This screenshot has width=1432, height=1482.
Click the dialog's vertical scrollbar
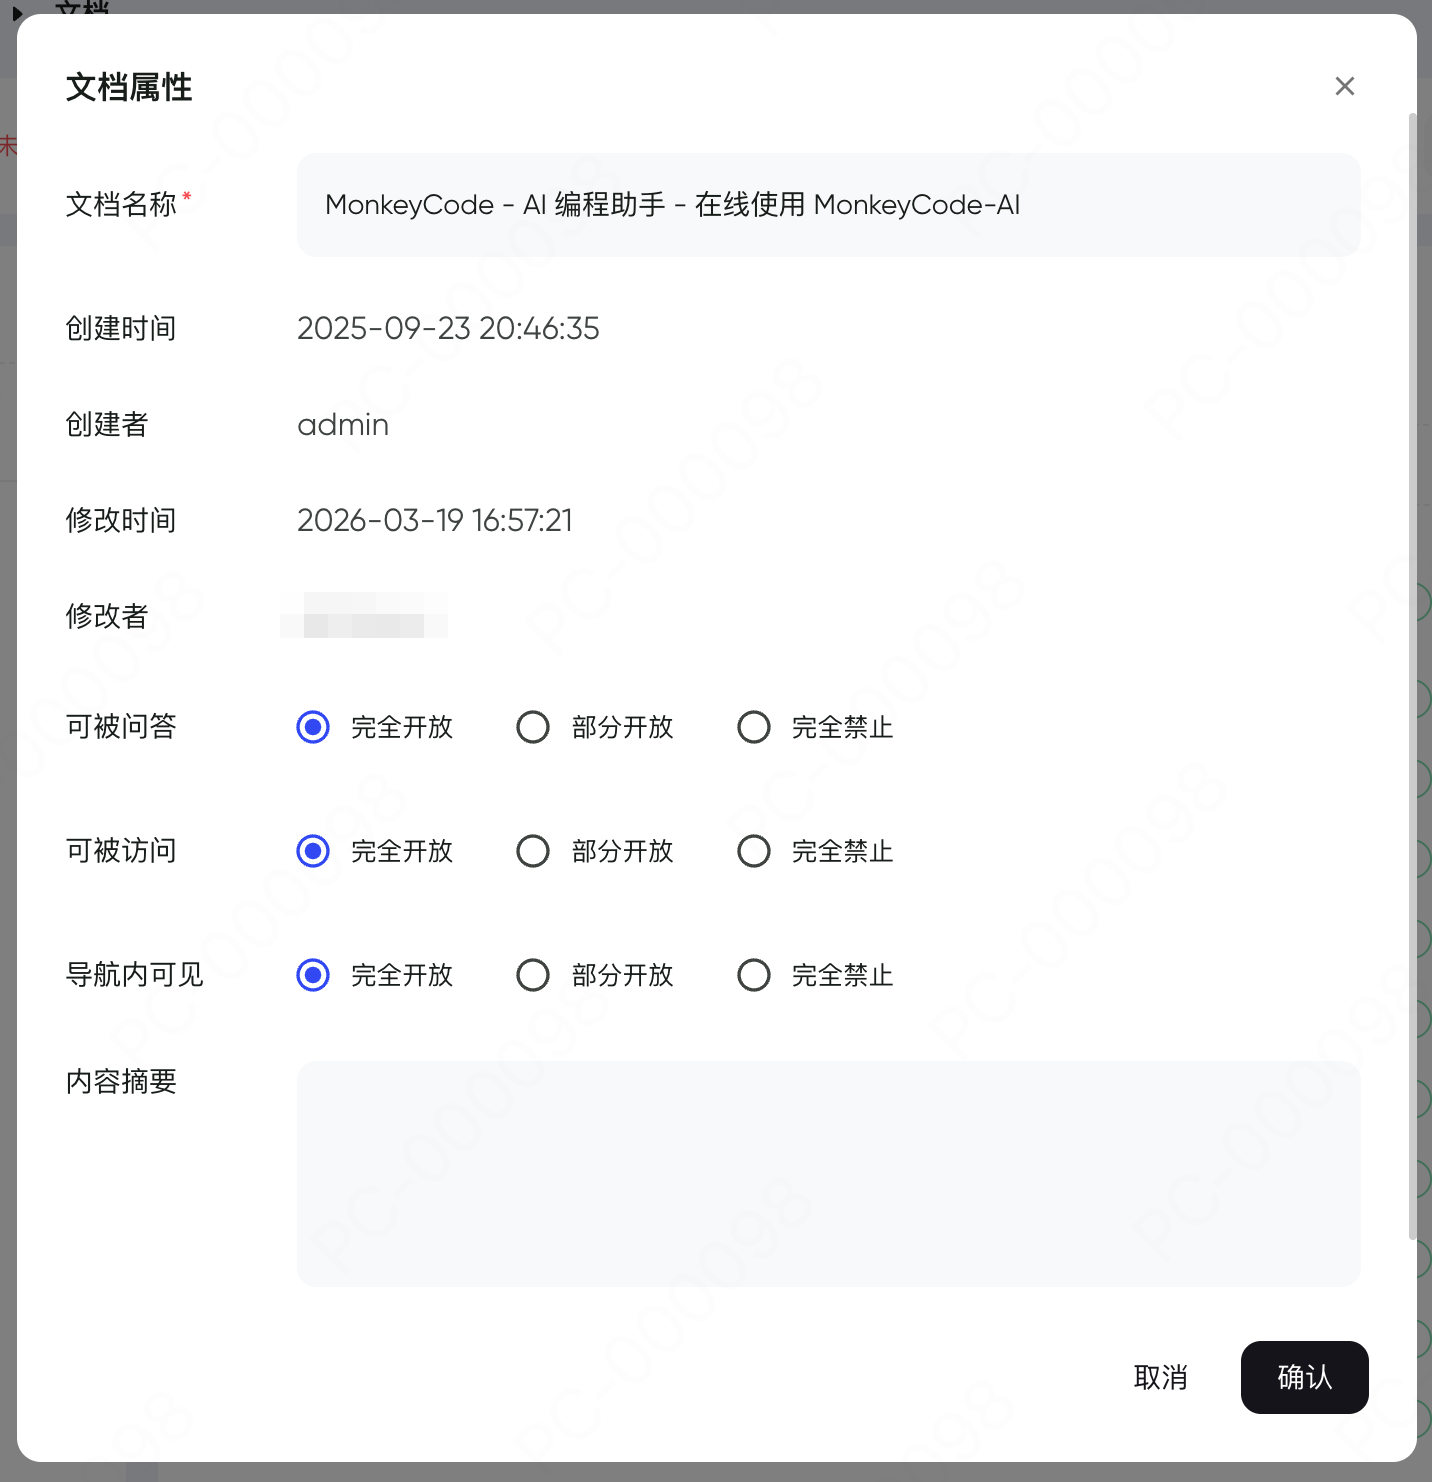pos(1412,676)
